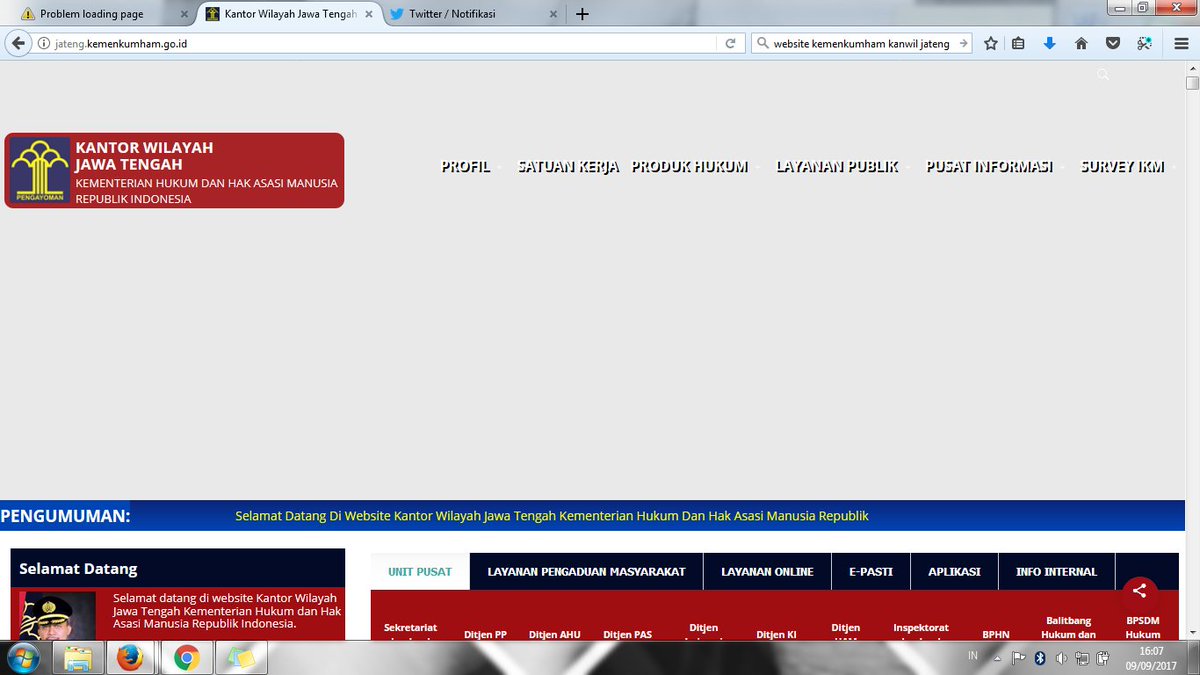Select the UNIT PUSAT tab
This screenshot has height=675, width=1200.
click(420, 572)
